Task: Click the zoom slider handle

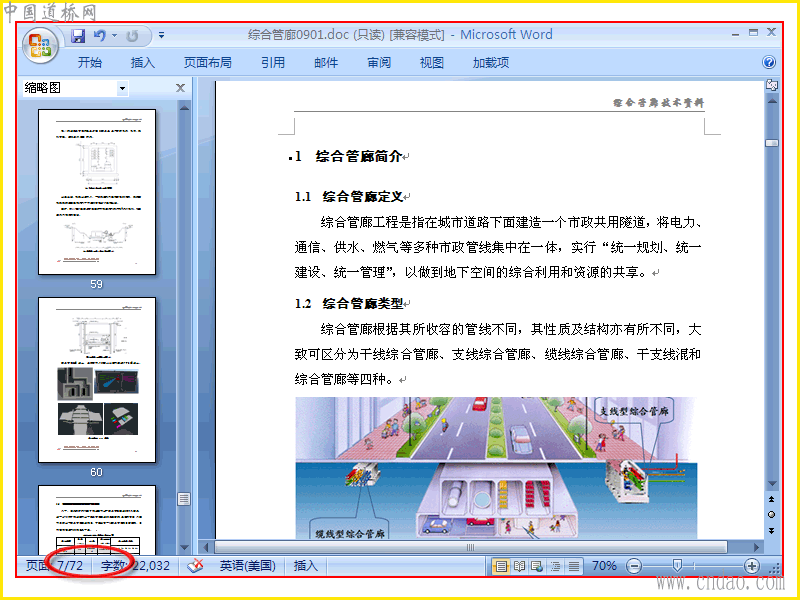Action: [677, 565]
